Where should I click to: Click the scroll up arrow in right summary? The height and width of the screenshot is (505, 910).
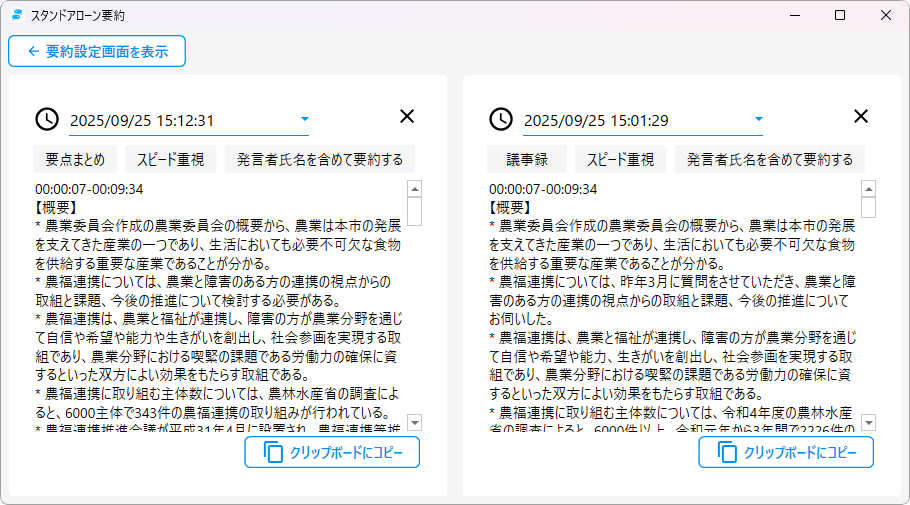868,189
